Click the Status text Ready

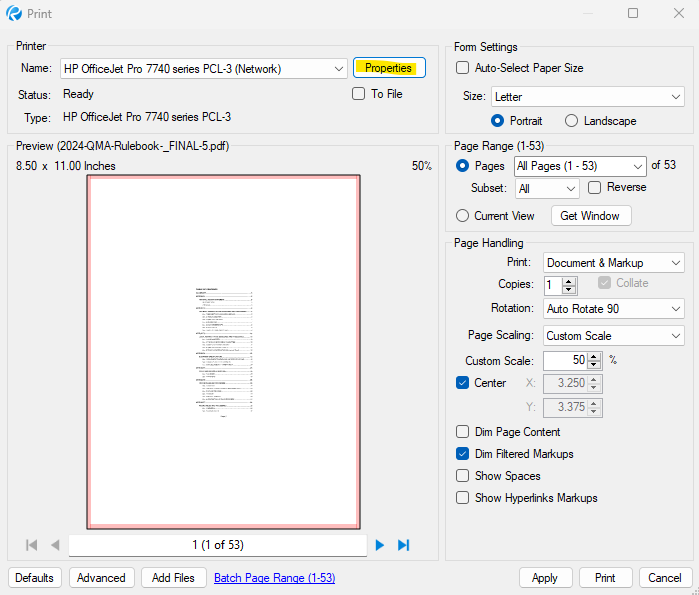pos(78,94)
